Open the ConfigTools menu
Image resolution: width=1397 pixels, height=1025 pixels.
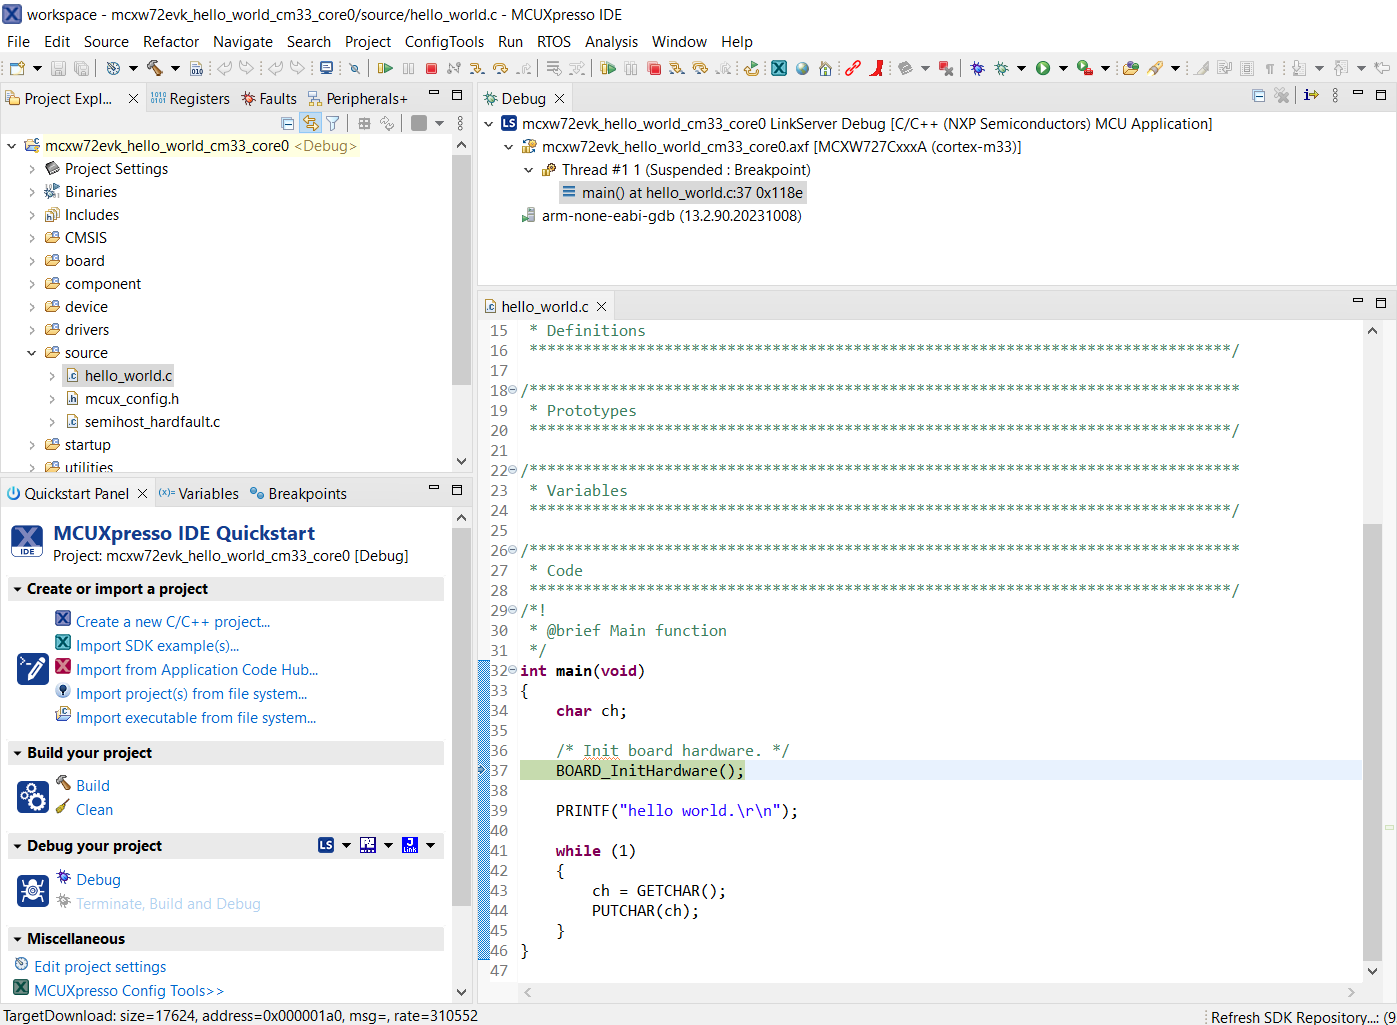point(443,42)
